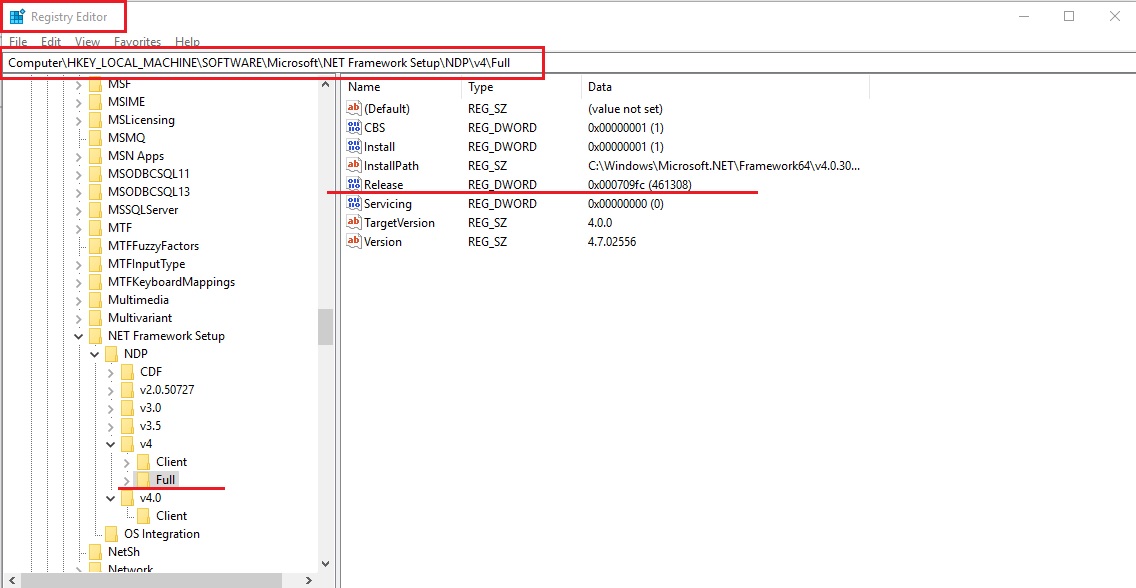
Task: Open the File menu
Action: [18, 42]
